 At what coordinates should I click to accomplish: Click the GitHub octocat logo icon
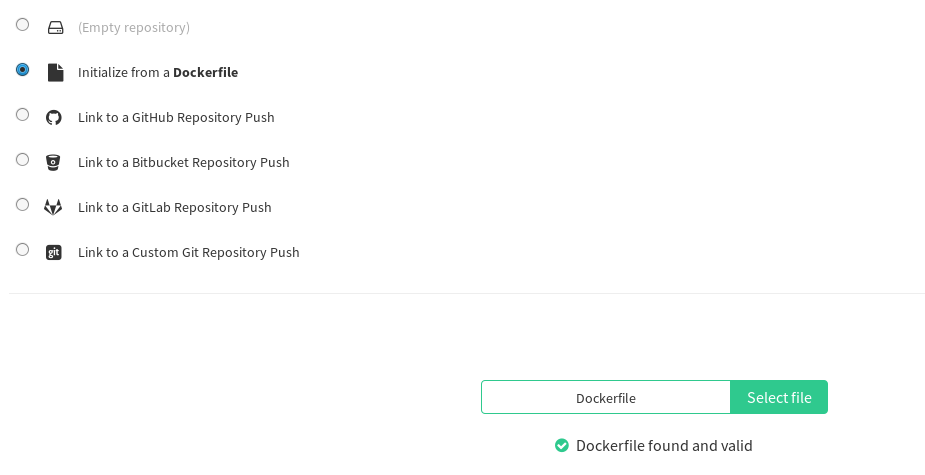point(54,117)
